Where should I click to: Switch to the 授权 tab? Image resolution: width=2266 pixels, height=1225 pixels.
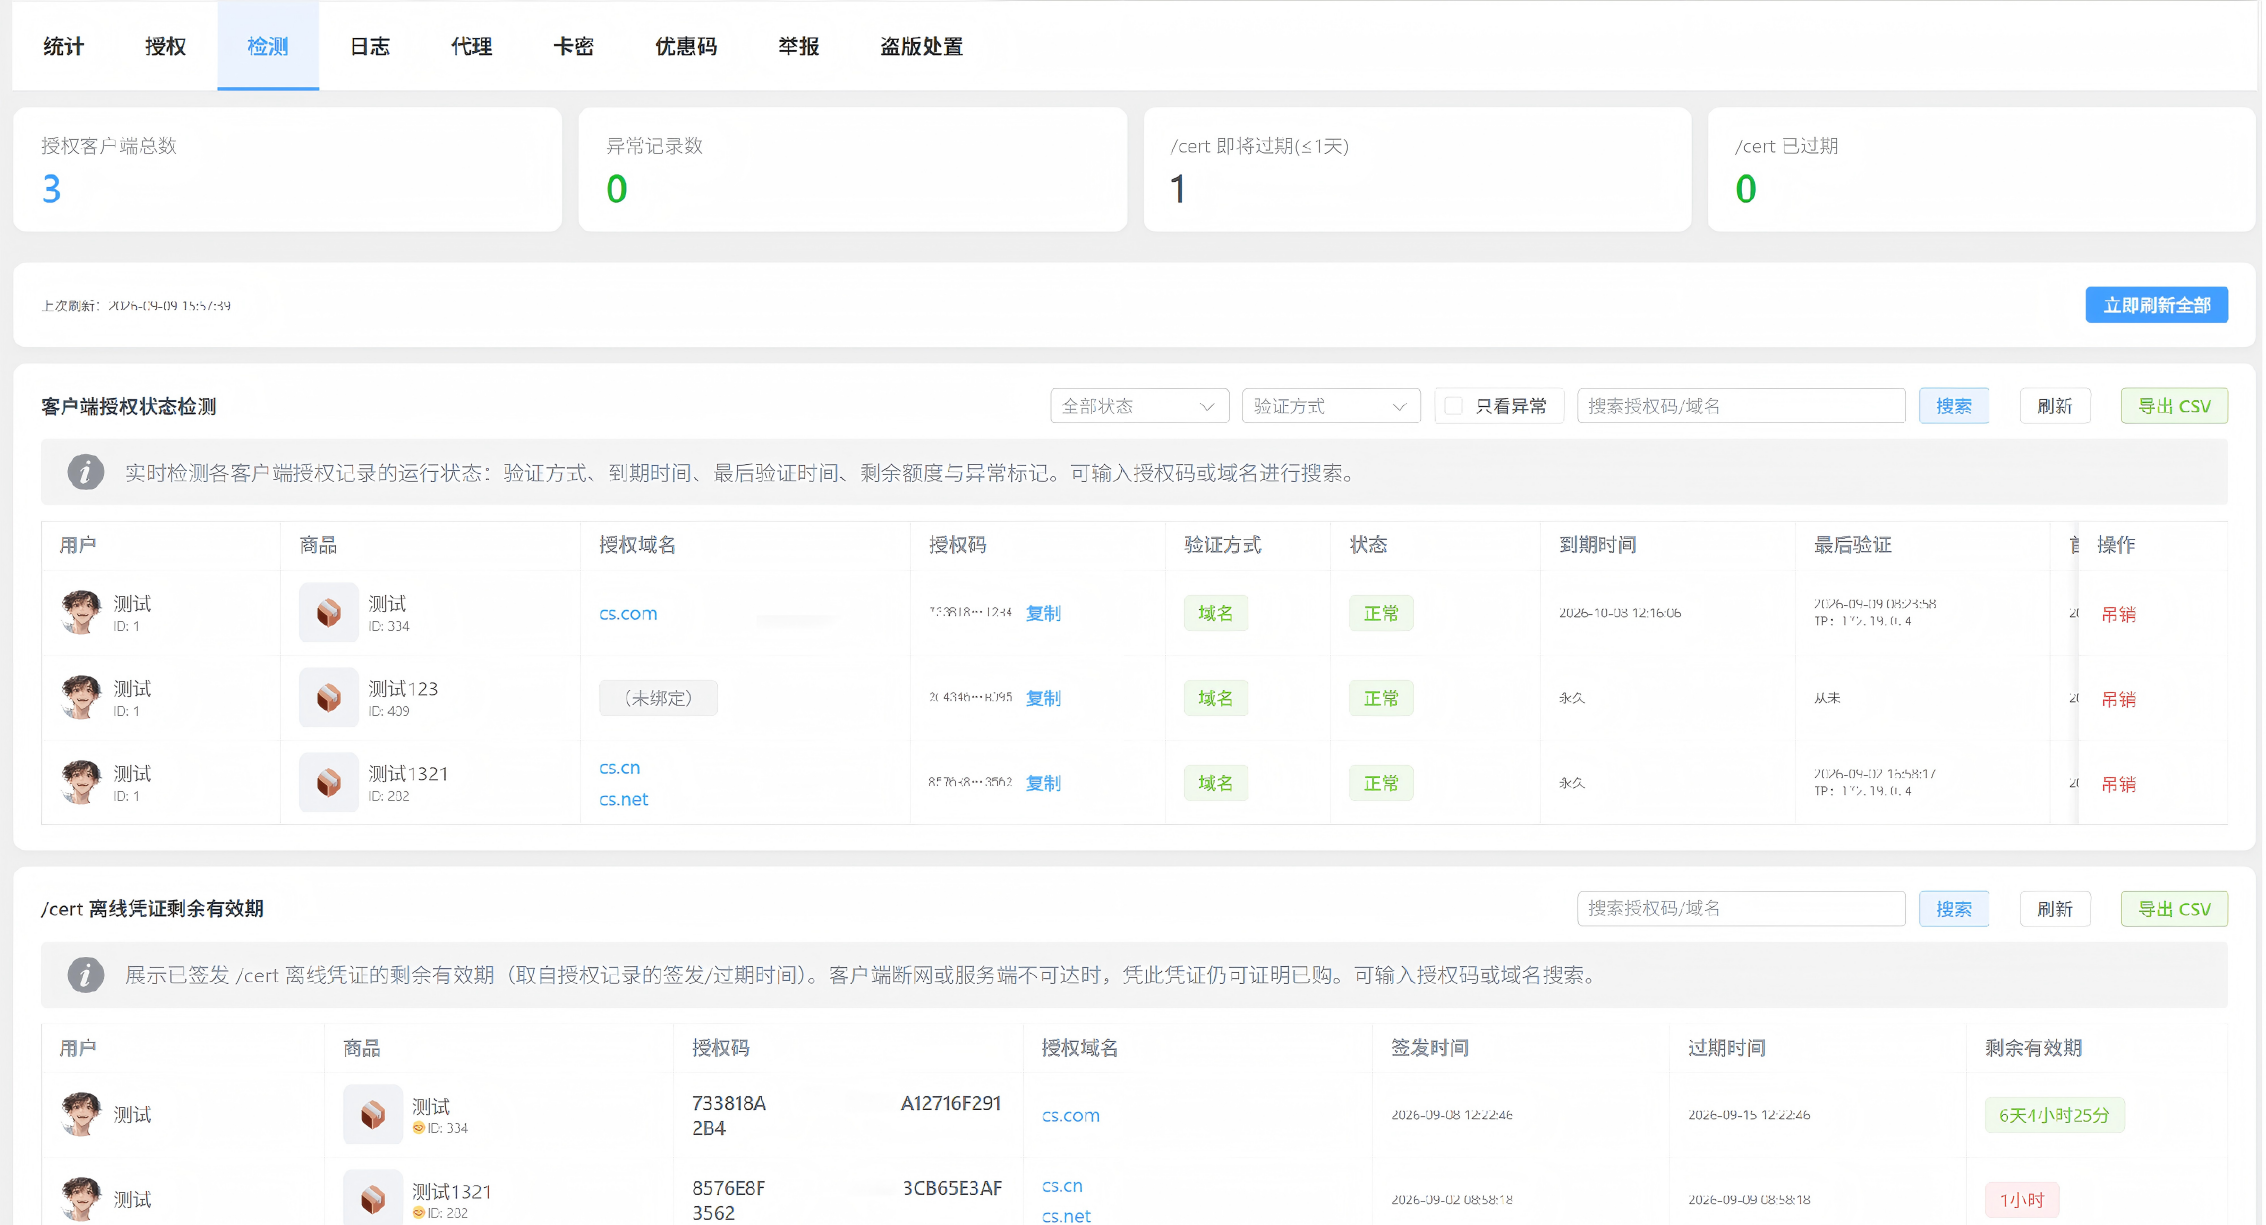(165, 46)
